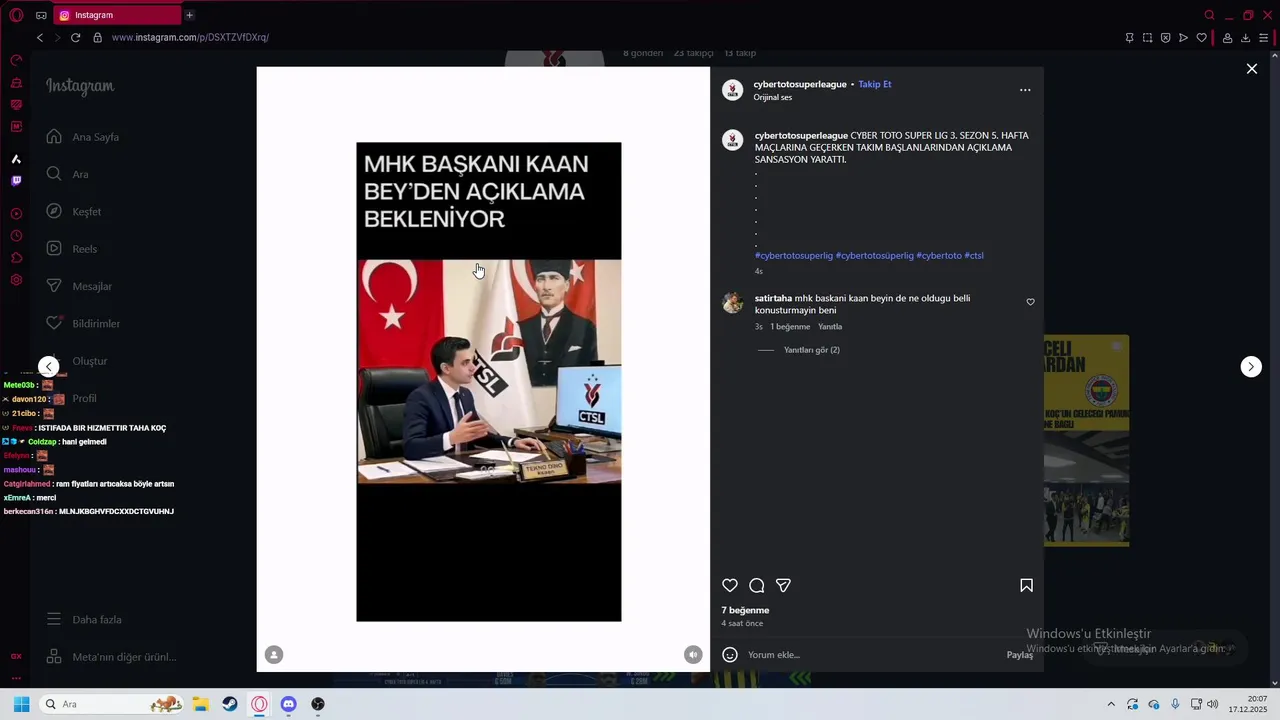
Task: Open browser profile account icon
Action: click(x=1227, y=38)
